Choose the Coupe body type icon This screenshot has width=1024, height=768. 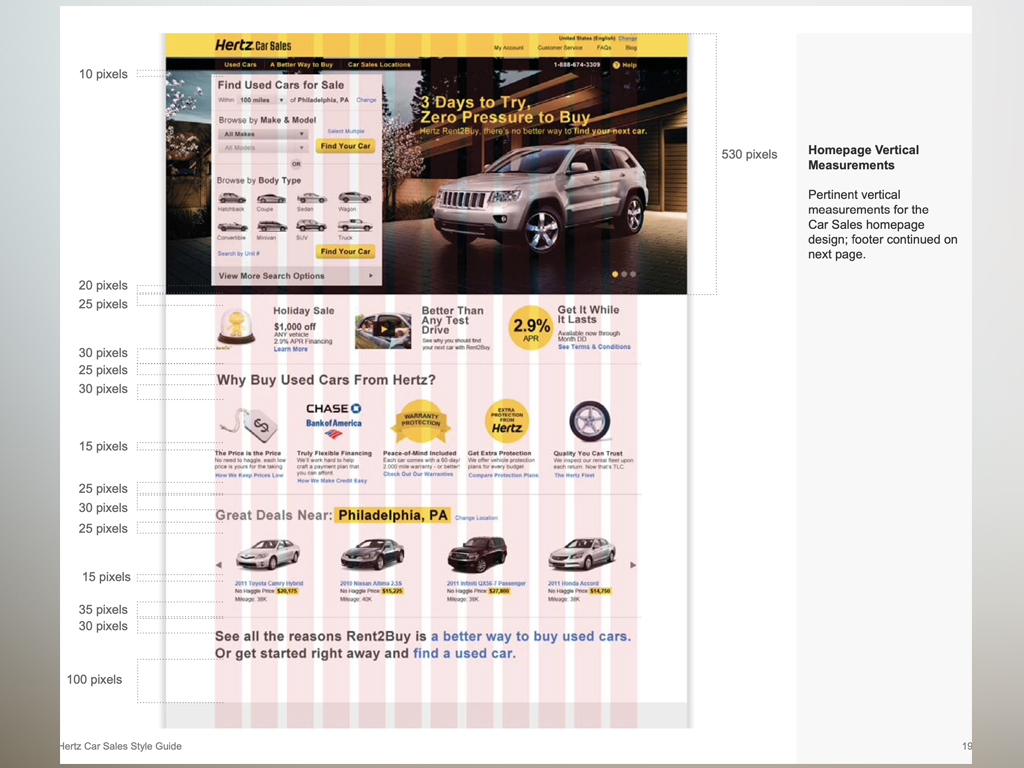pyautogui.click(x=271, y=198)
